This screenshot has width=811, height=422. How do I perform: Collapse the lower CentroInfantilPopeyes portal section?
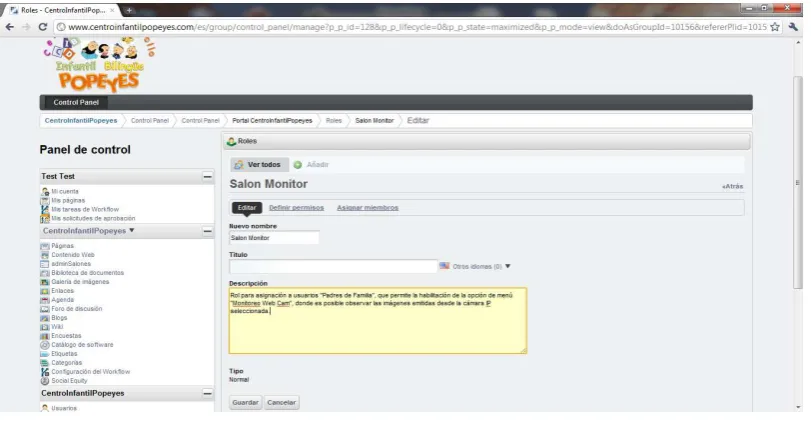(x=207, y=394)
